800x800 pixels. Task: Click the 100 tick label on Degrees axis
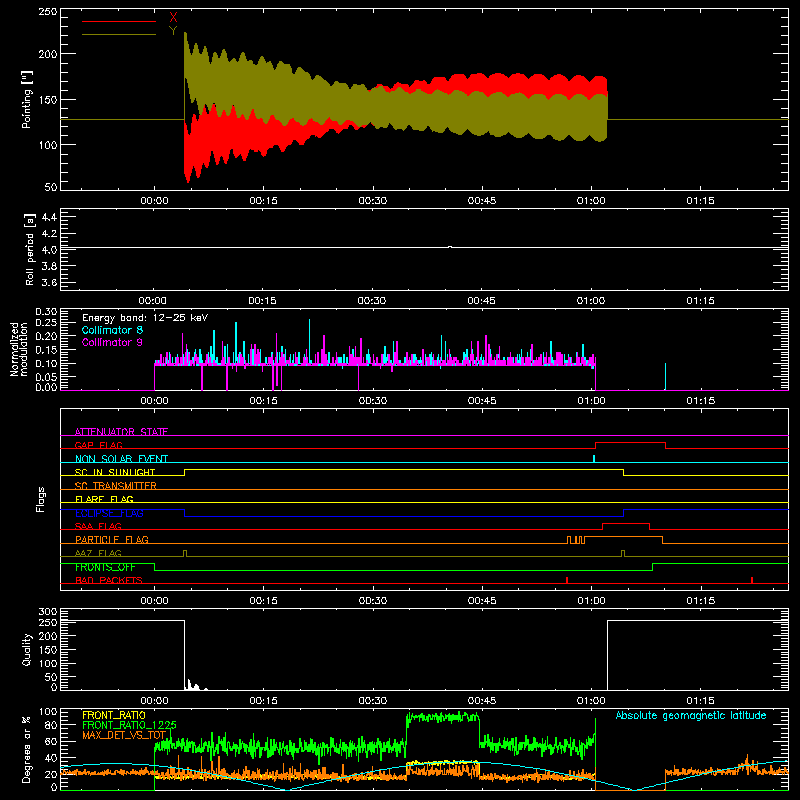[x=47, y=712]
